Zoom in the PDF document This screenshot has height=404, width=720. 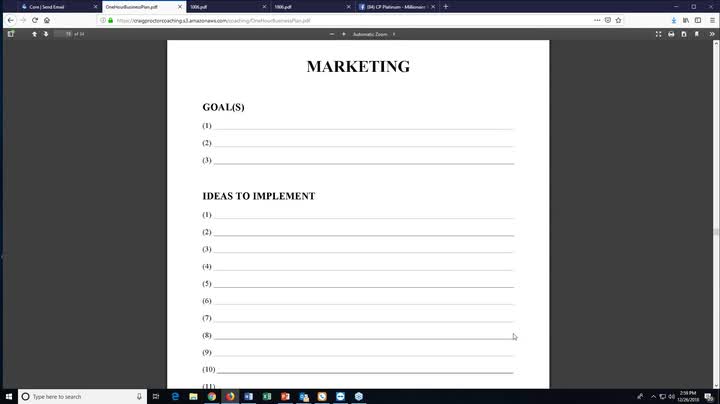click(343, 34)
